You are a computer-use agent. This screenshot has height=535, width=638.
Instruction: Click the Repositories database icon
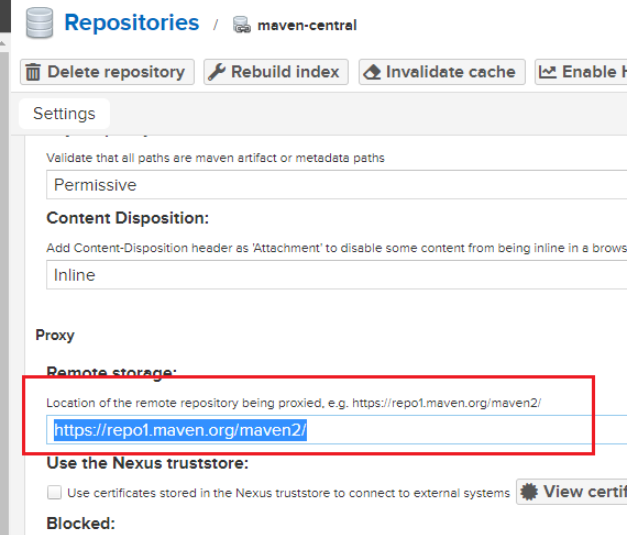tap(39, 24)
